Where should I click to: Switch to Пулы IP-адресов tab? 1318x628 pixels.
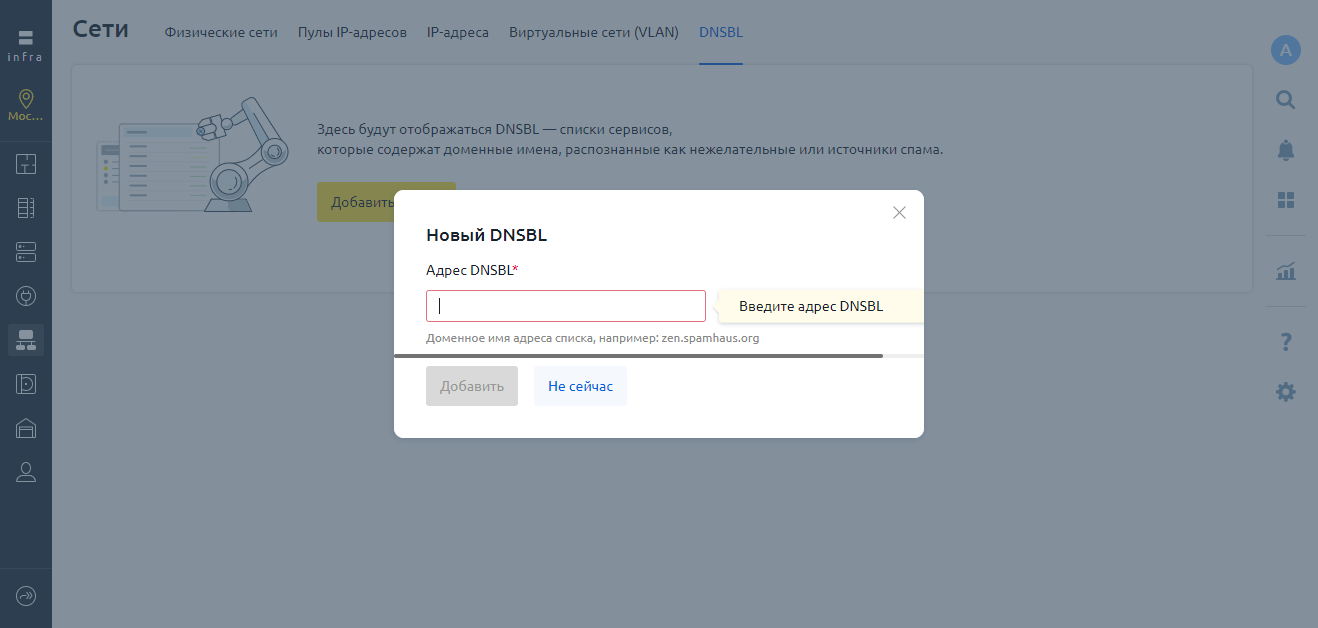[x=352, y=32]
